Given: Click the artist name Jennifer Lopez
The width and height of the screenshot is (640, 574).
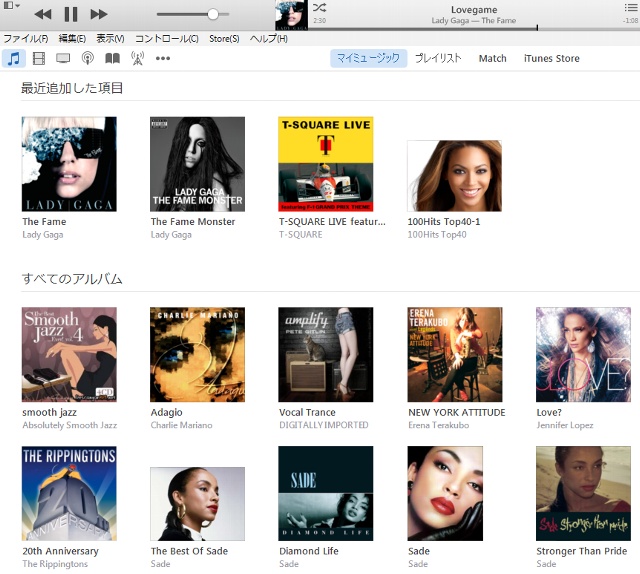Looking at the screenshot, I should coord(564,425).
